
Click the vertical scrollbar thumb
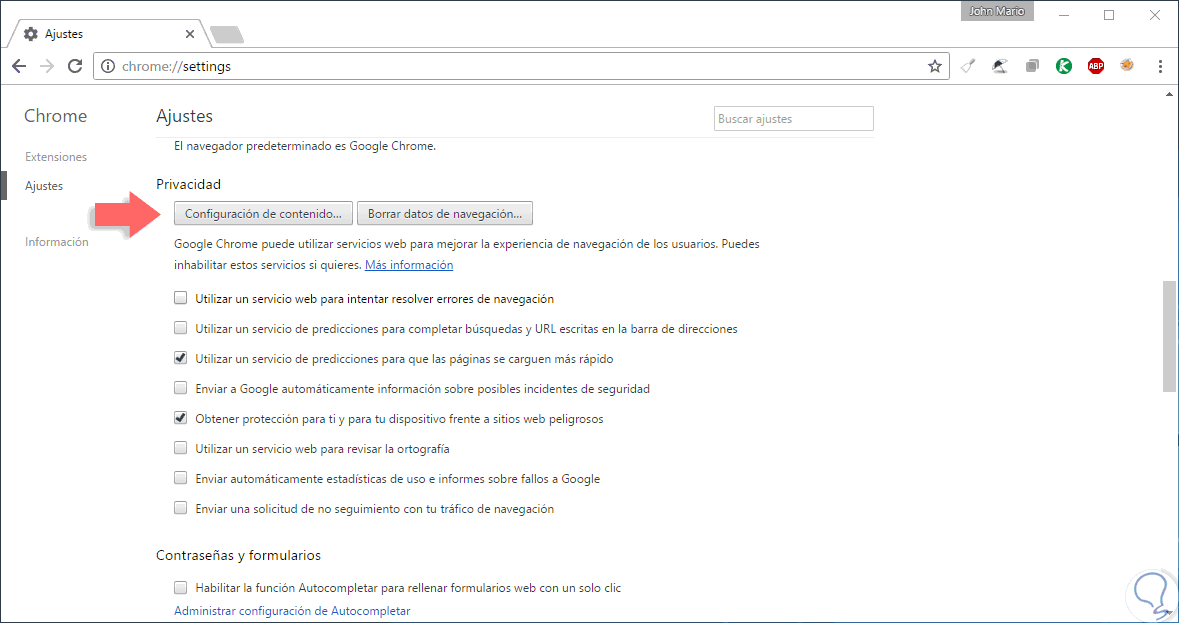(x=1169, y=336)
